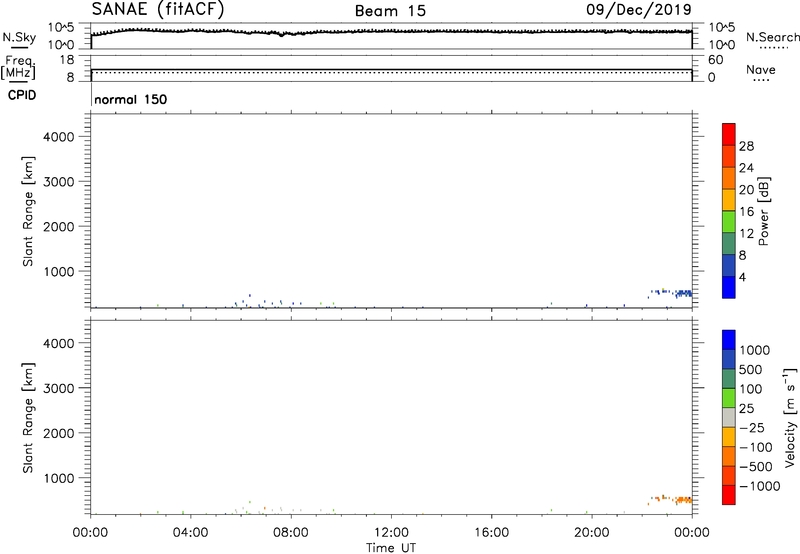
Task: Click the 28 dB power colorbar tick label
Action: (746, 146)
